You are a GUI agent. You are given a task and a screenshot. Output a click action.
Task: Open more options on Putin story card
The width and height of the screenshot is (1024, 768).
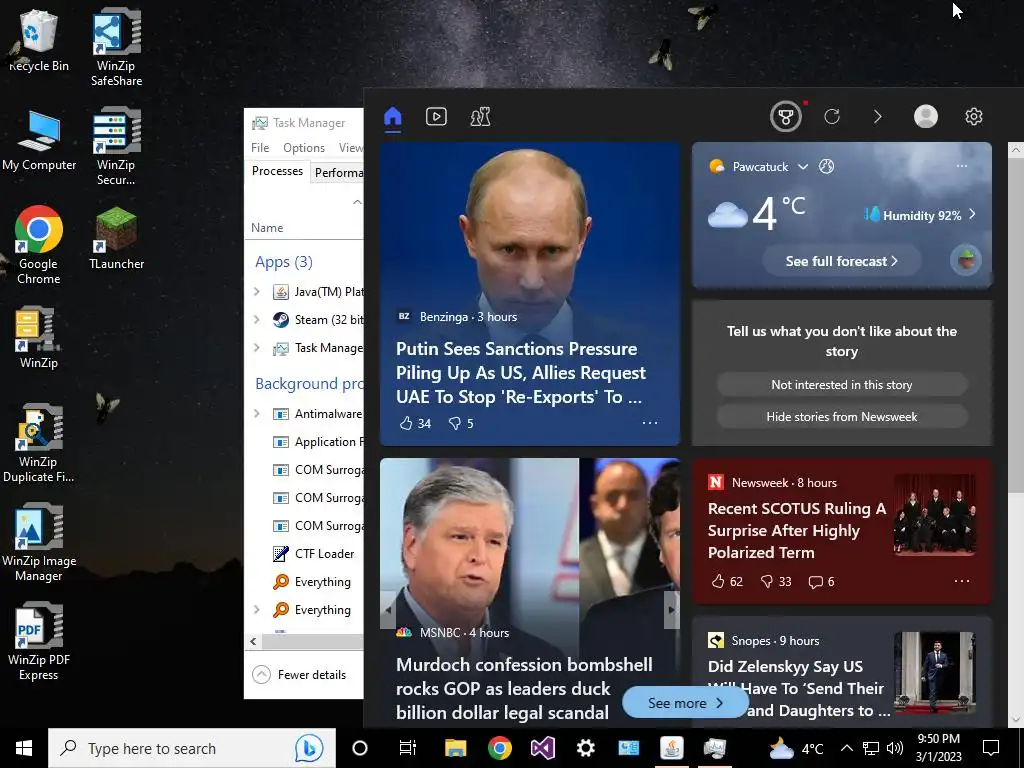(x=650, y=423)
